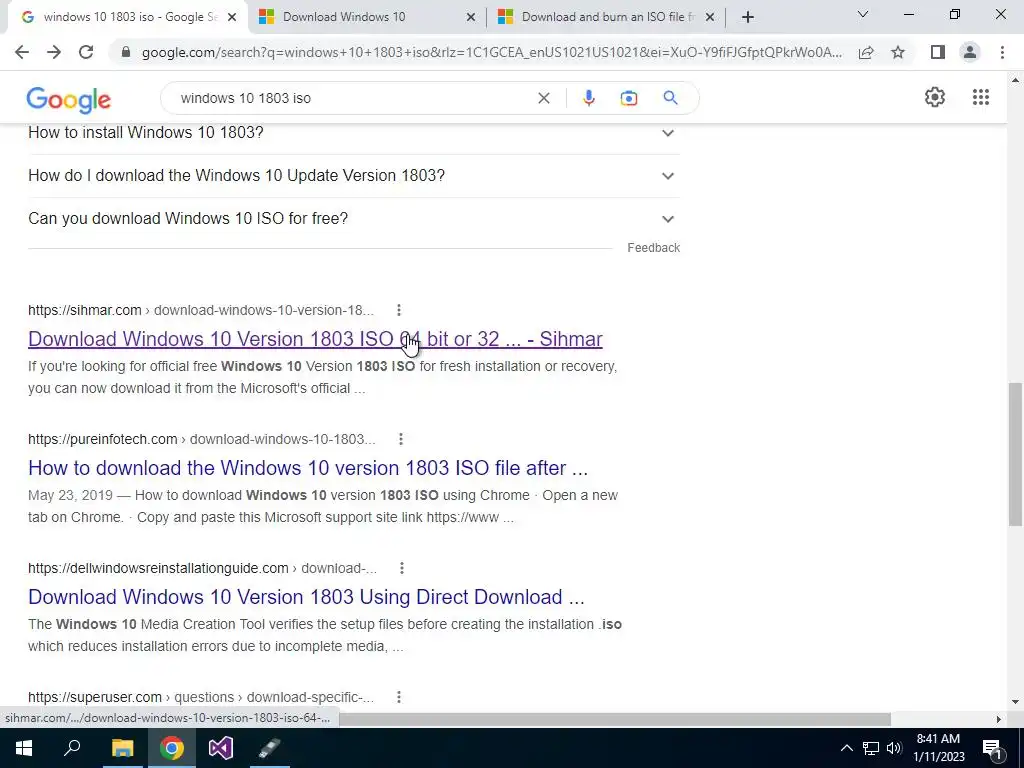1024x768 pixels.
Task: Open more options for pureinfotech.com result
Action: (x=401, y=440)
